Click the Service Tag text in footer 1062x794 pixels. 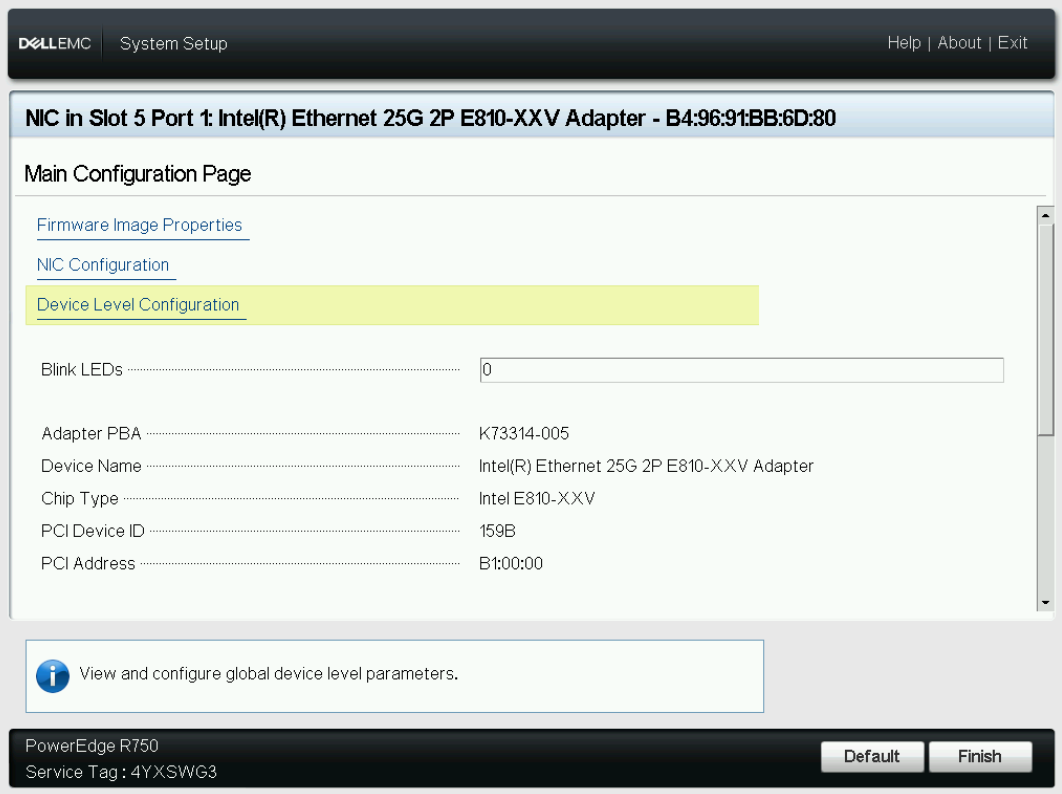coord(121,772)
